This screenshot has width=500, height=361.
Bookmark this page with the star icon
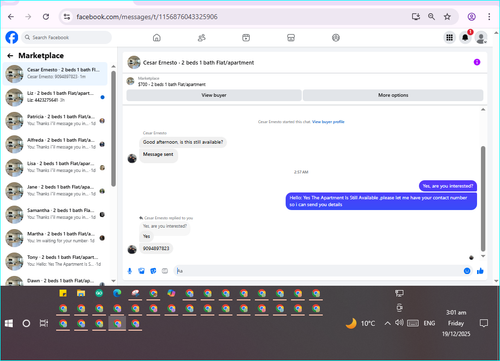pos(447,17)
